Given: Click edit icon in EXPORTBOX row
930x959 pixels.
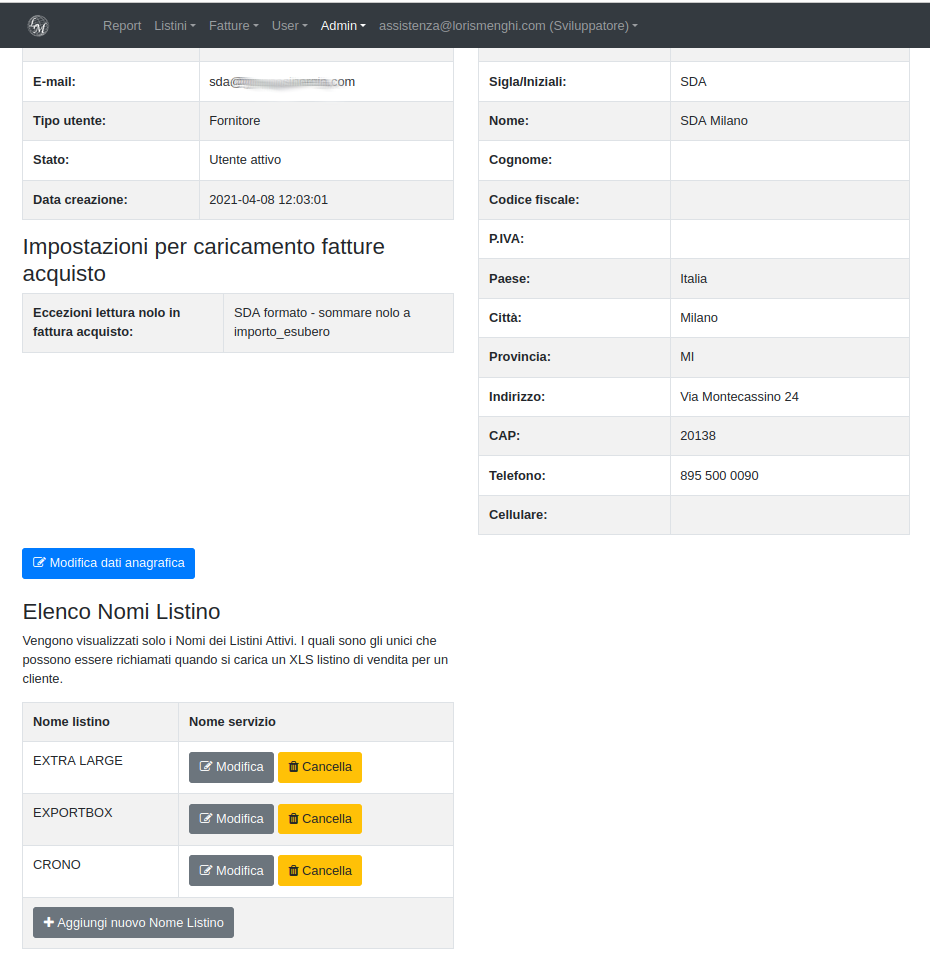Looking at the screenshot, I should [x=206, y=819].
